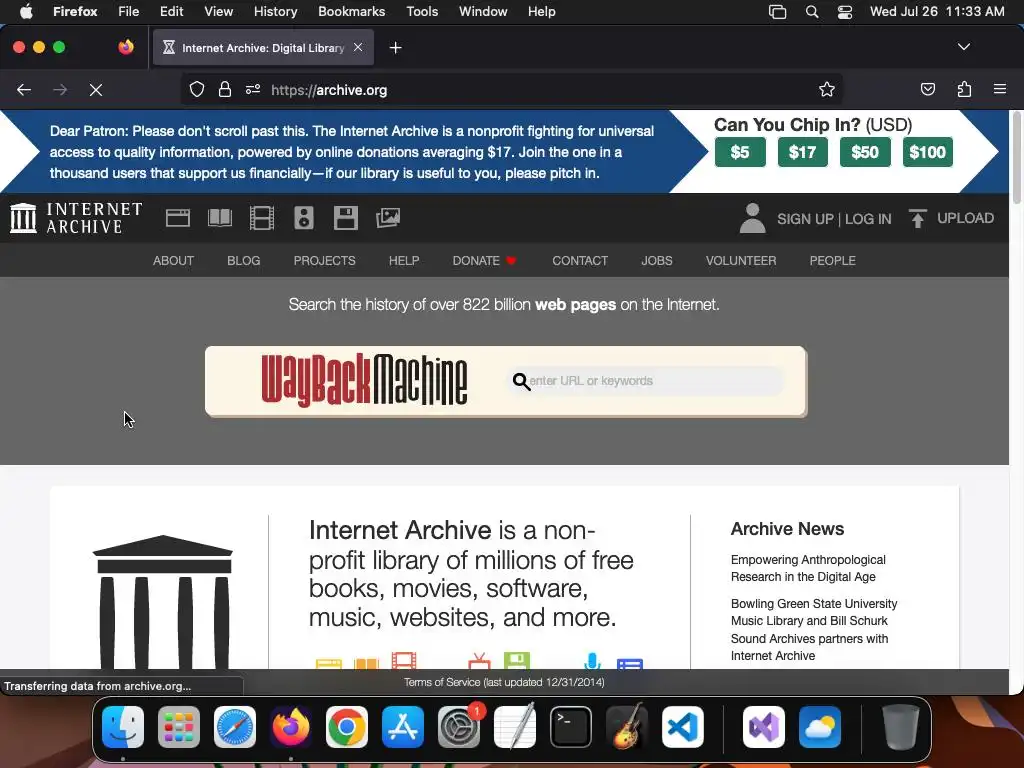Open site permissions icon in address bar

click(x=253, y=89)
